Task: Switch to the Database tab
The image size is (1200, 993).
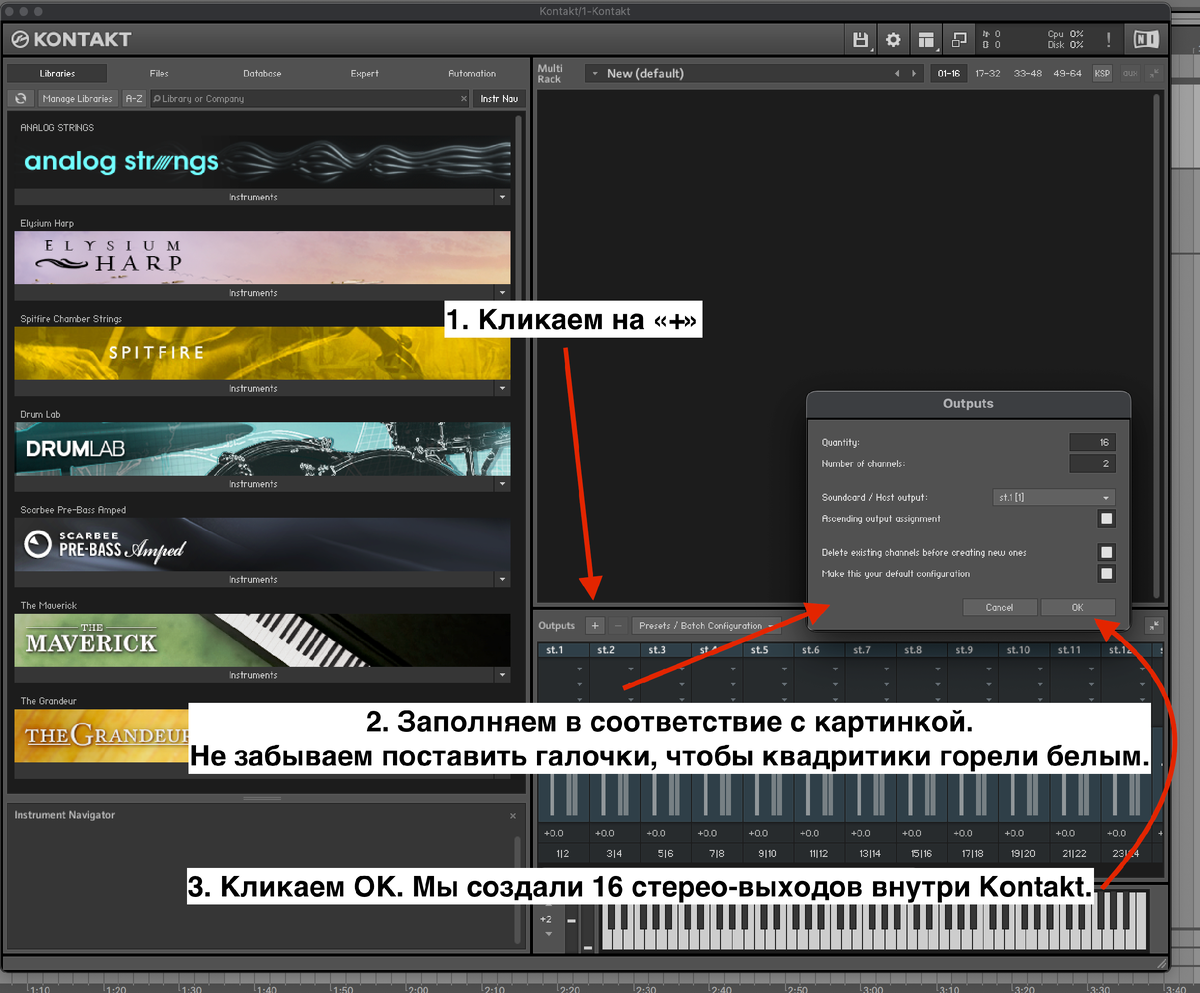Action: coord(262,73)
